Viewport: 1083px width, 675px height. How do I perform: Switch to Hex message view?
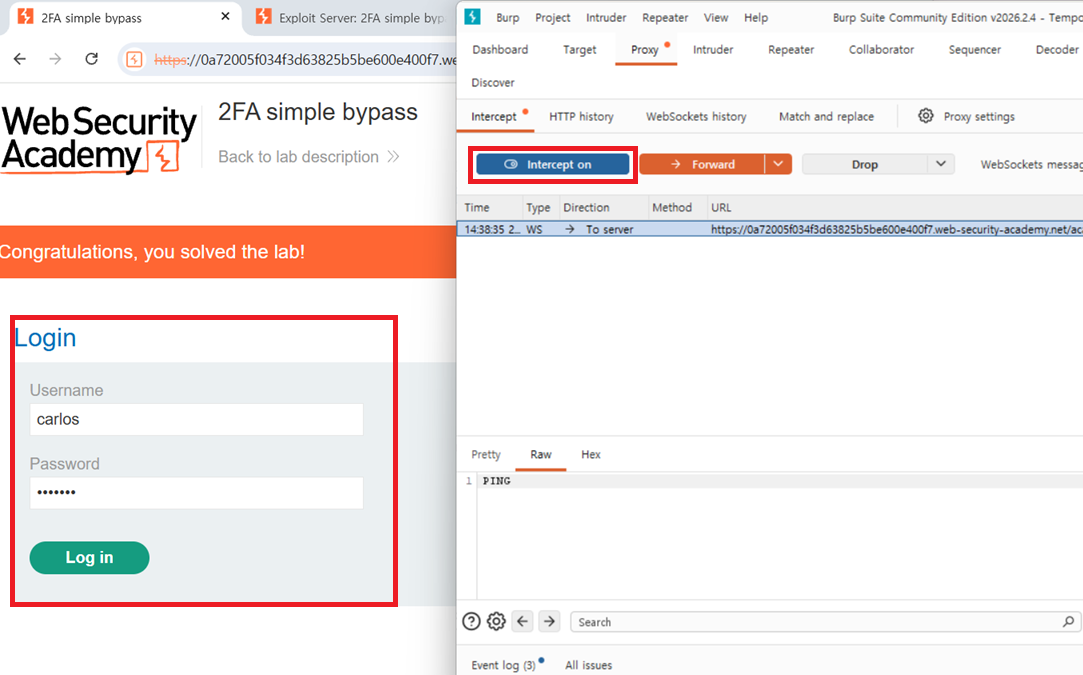coord(591,455)
